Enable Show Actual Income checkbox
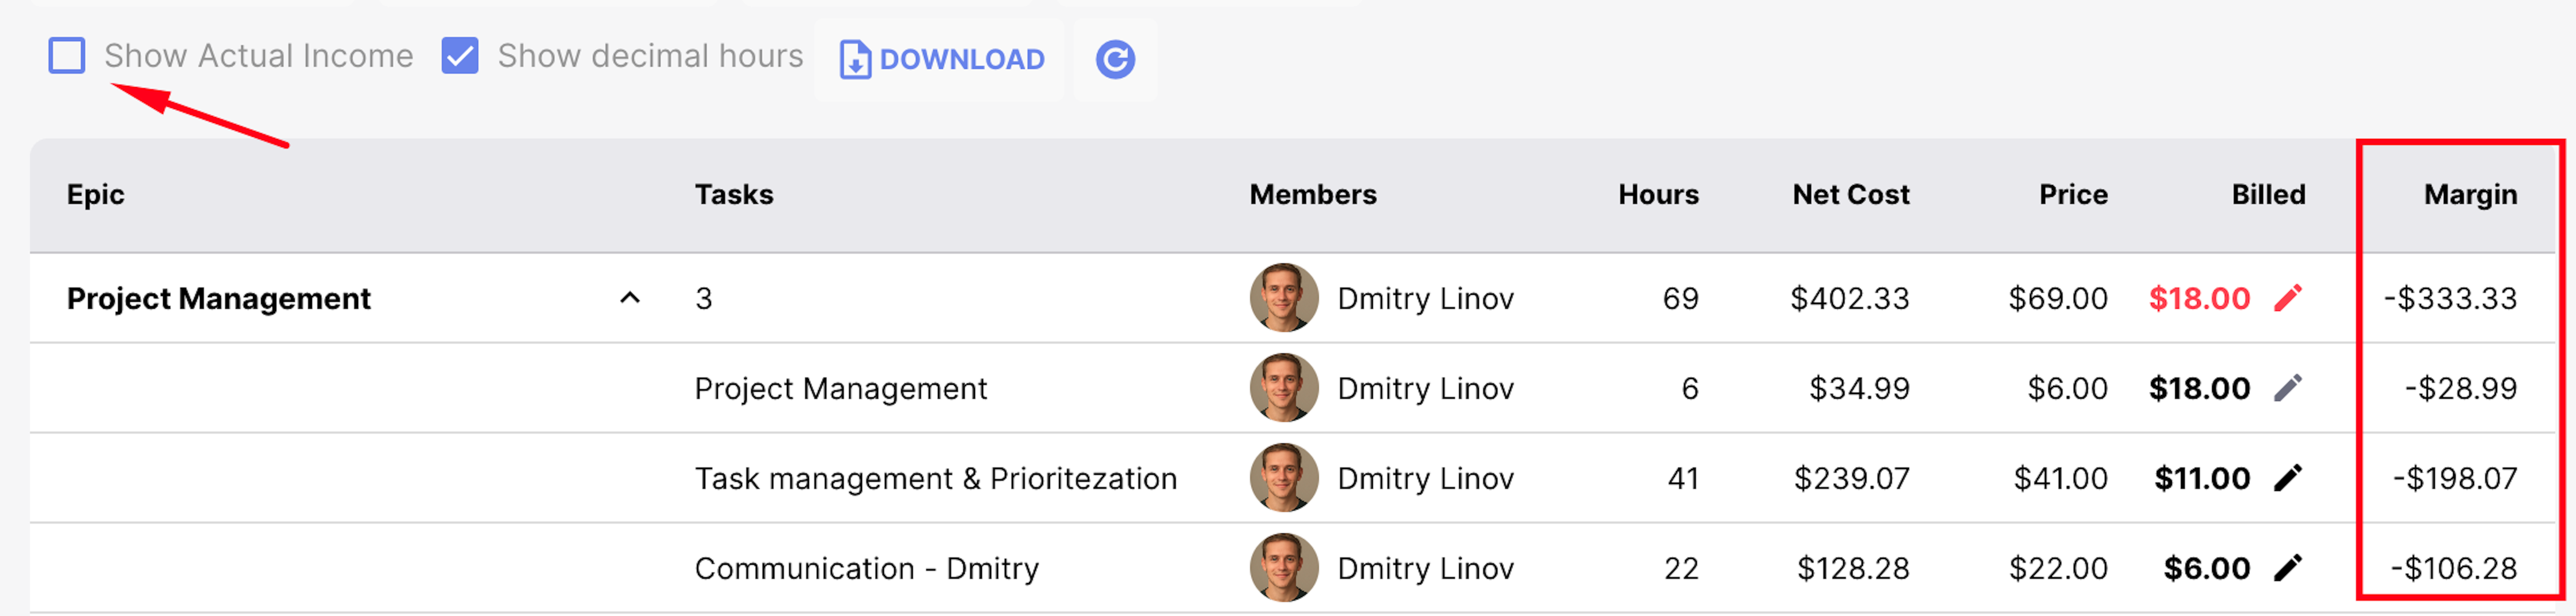Image resolution: width=2576 pixels, height=616 pixels. [67, 55]
